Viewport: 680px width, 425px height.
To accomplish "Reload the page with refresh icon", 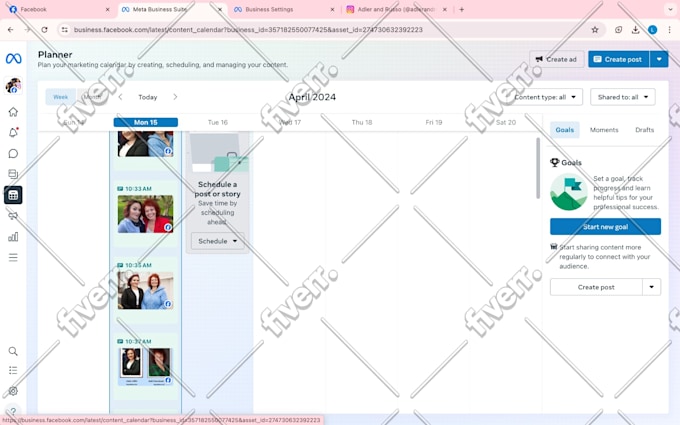I will [44, 29].
